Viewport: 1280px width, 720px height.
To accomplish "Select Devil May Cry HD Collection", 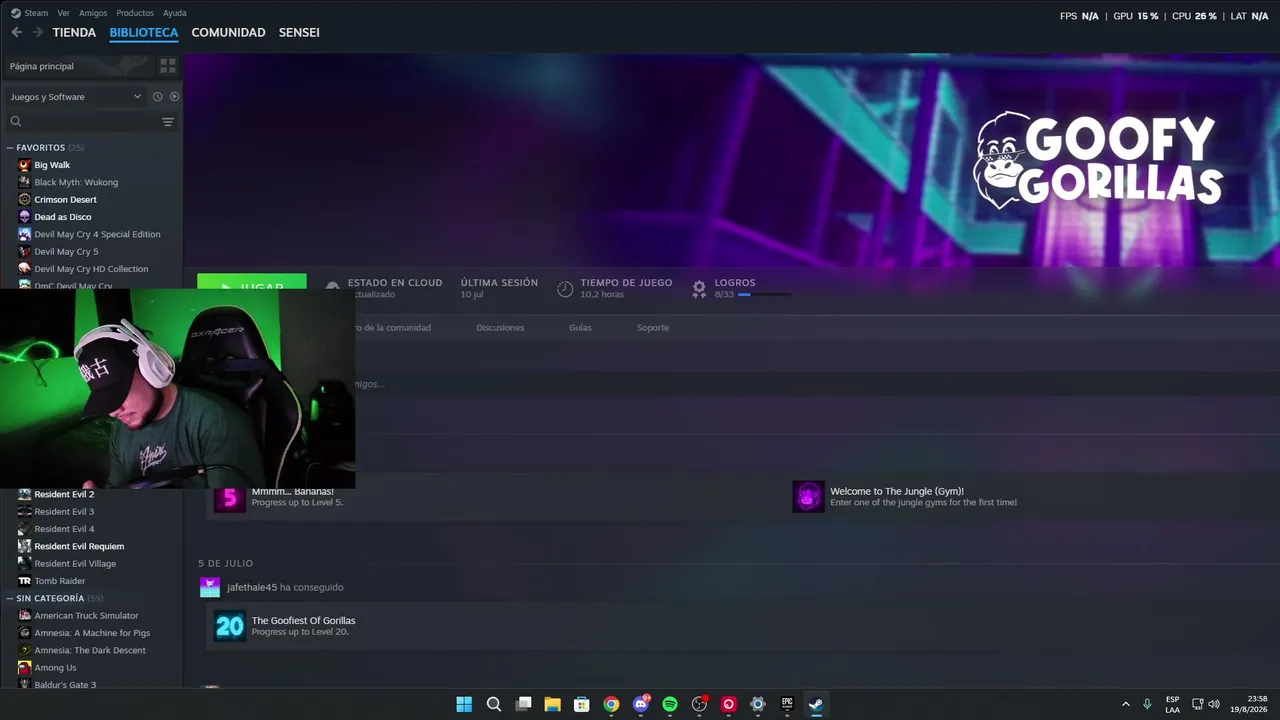I will 91,269.
